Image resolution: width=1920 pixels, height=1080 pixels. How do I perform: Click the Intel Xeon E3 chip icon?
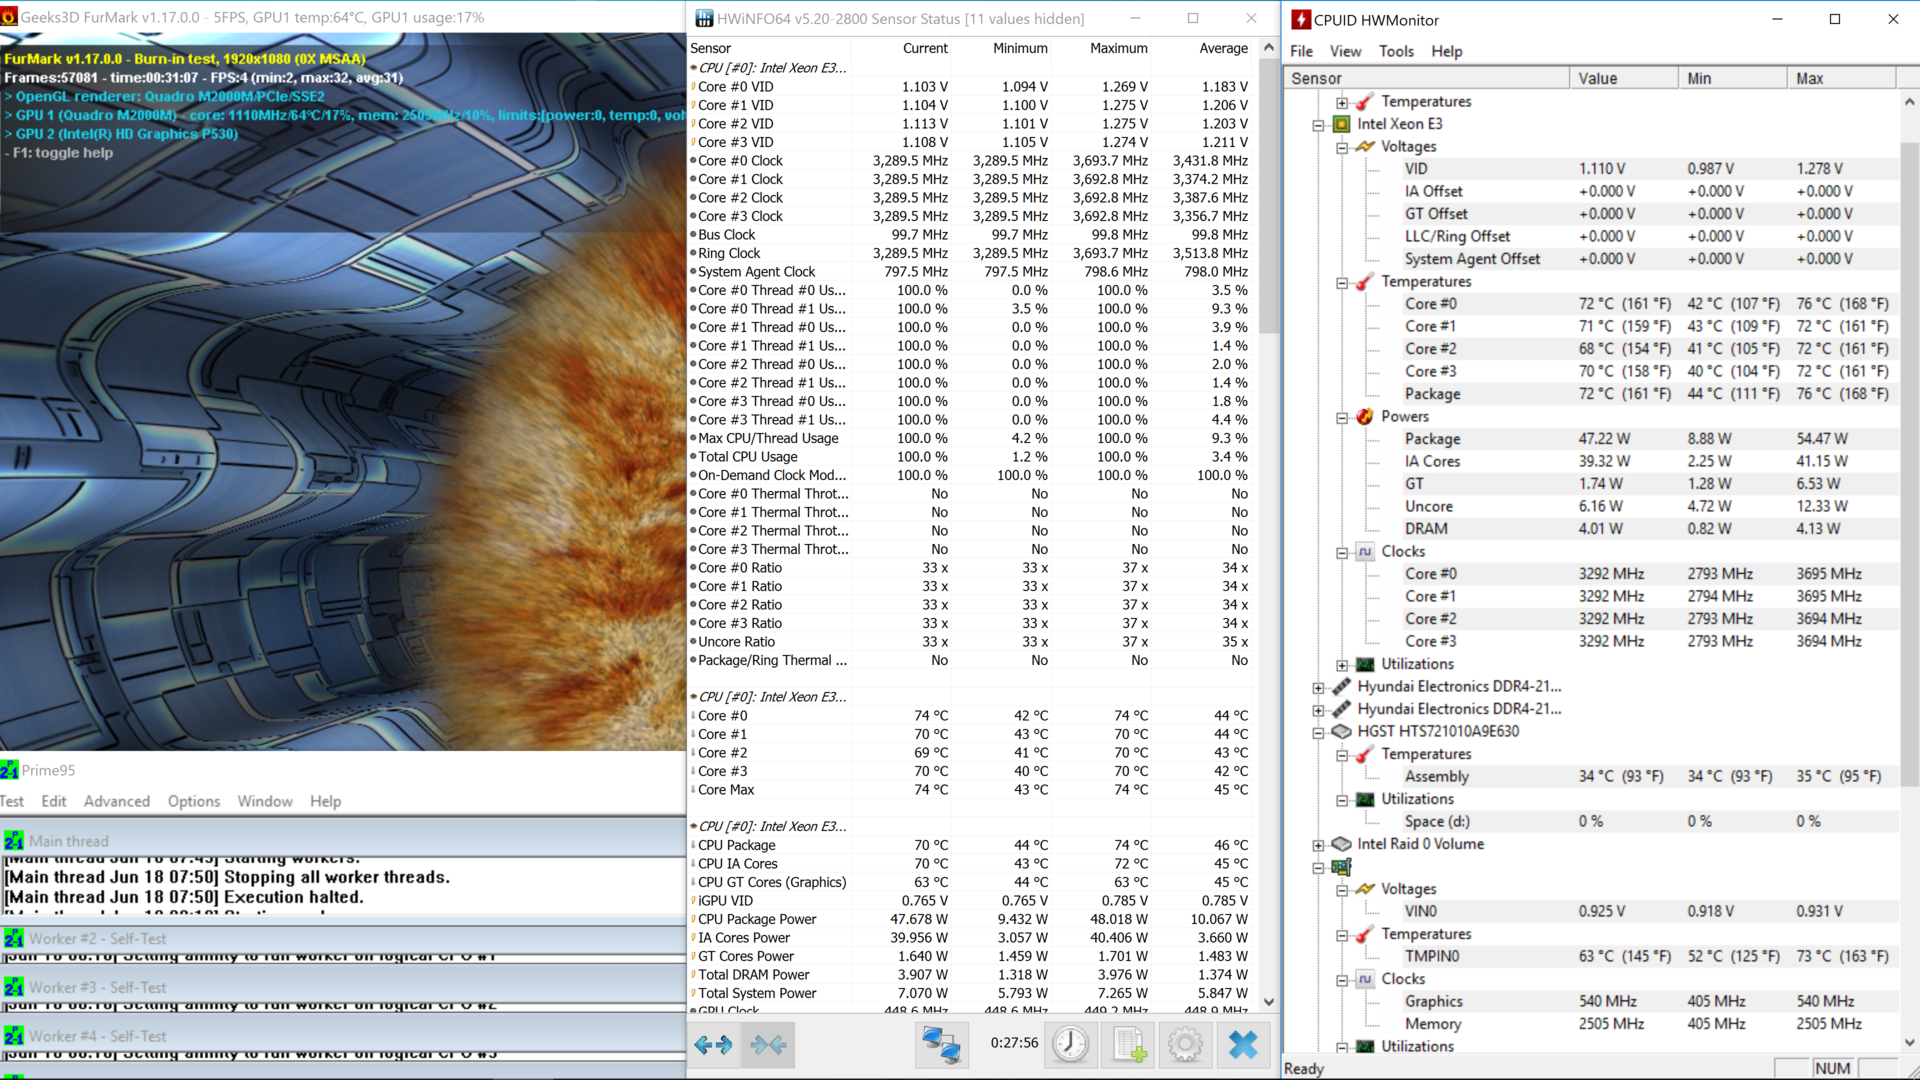tap(1342, 124)
